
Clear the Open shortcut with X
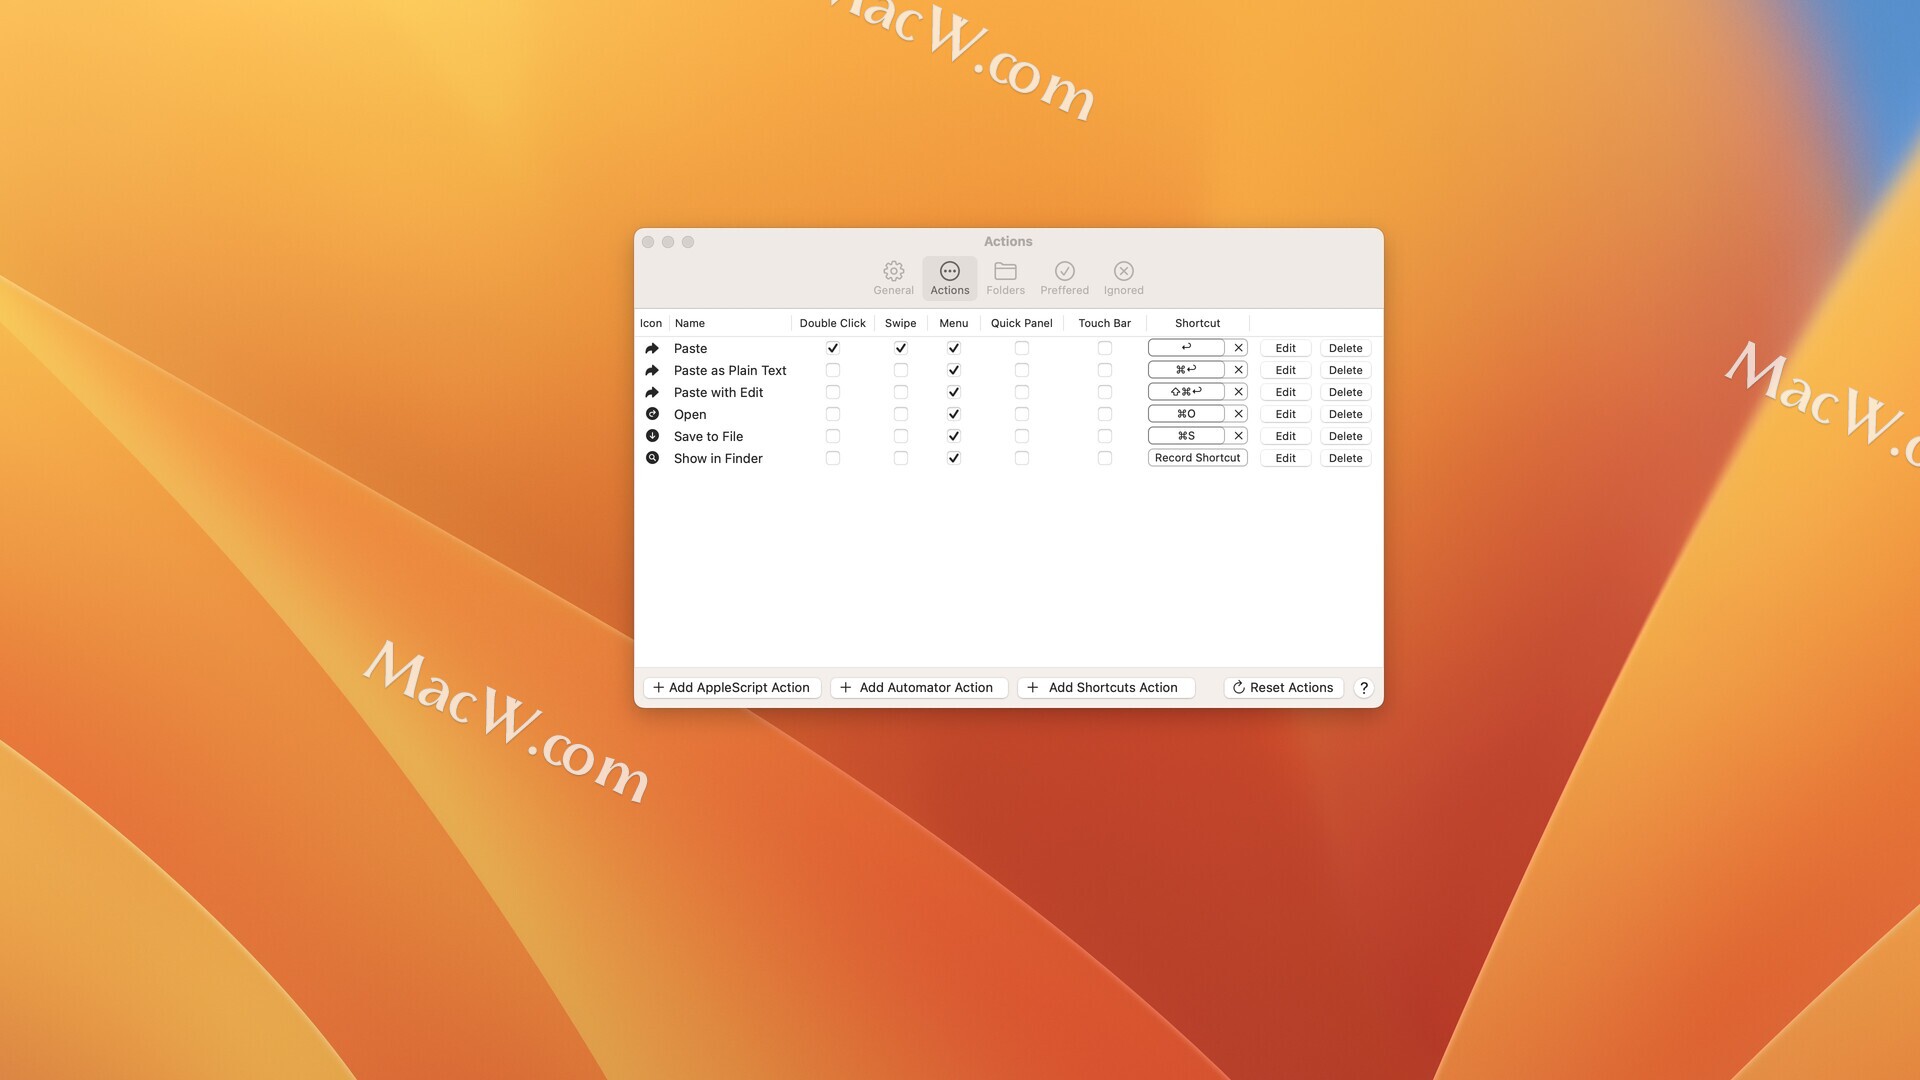(x=1238, y=414)
